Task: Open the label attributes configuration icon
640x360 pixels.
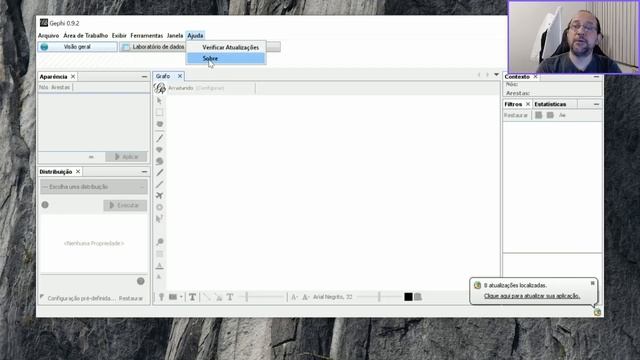Action: coord(418,297)
